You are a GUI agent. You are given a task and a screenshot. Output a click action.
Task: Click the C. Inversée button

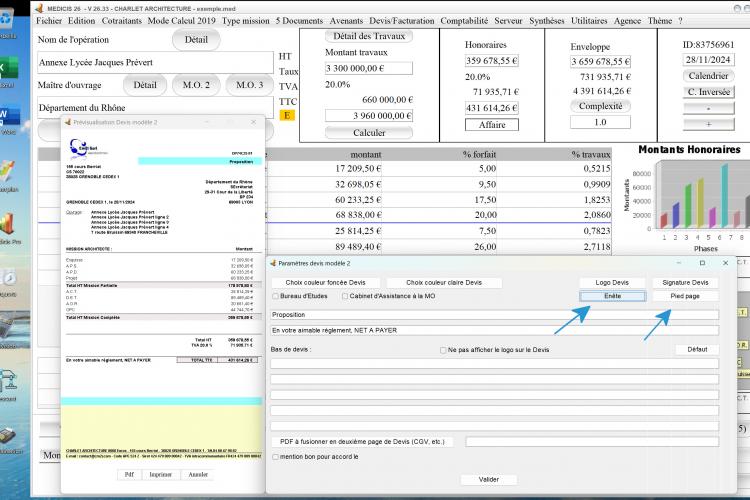(x=708, y=92)
